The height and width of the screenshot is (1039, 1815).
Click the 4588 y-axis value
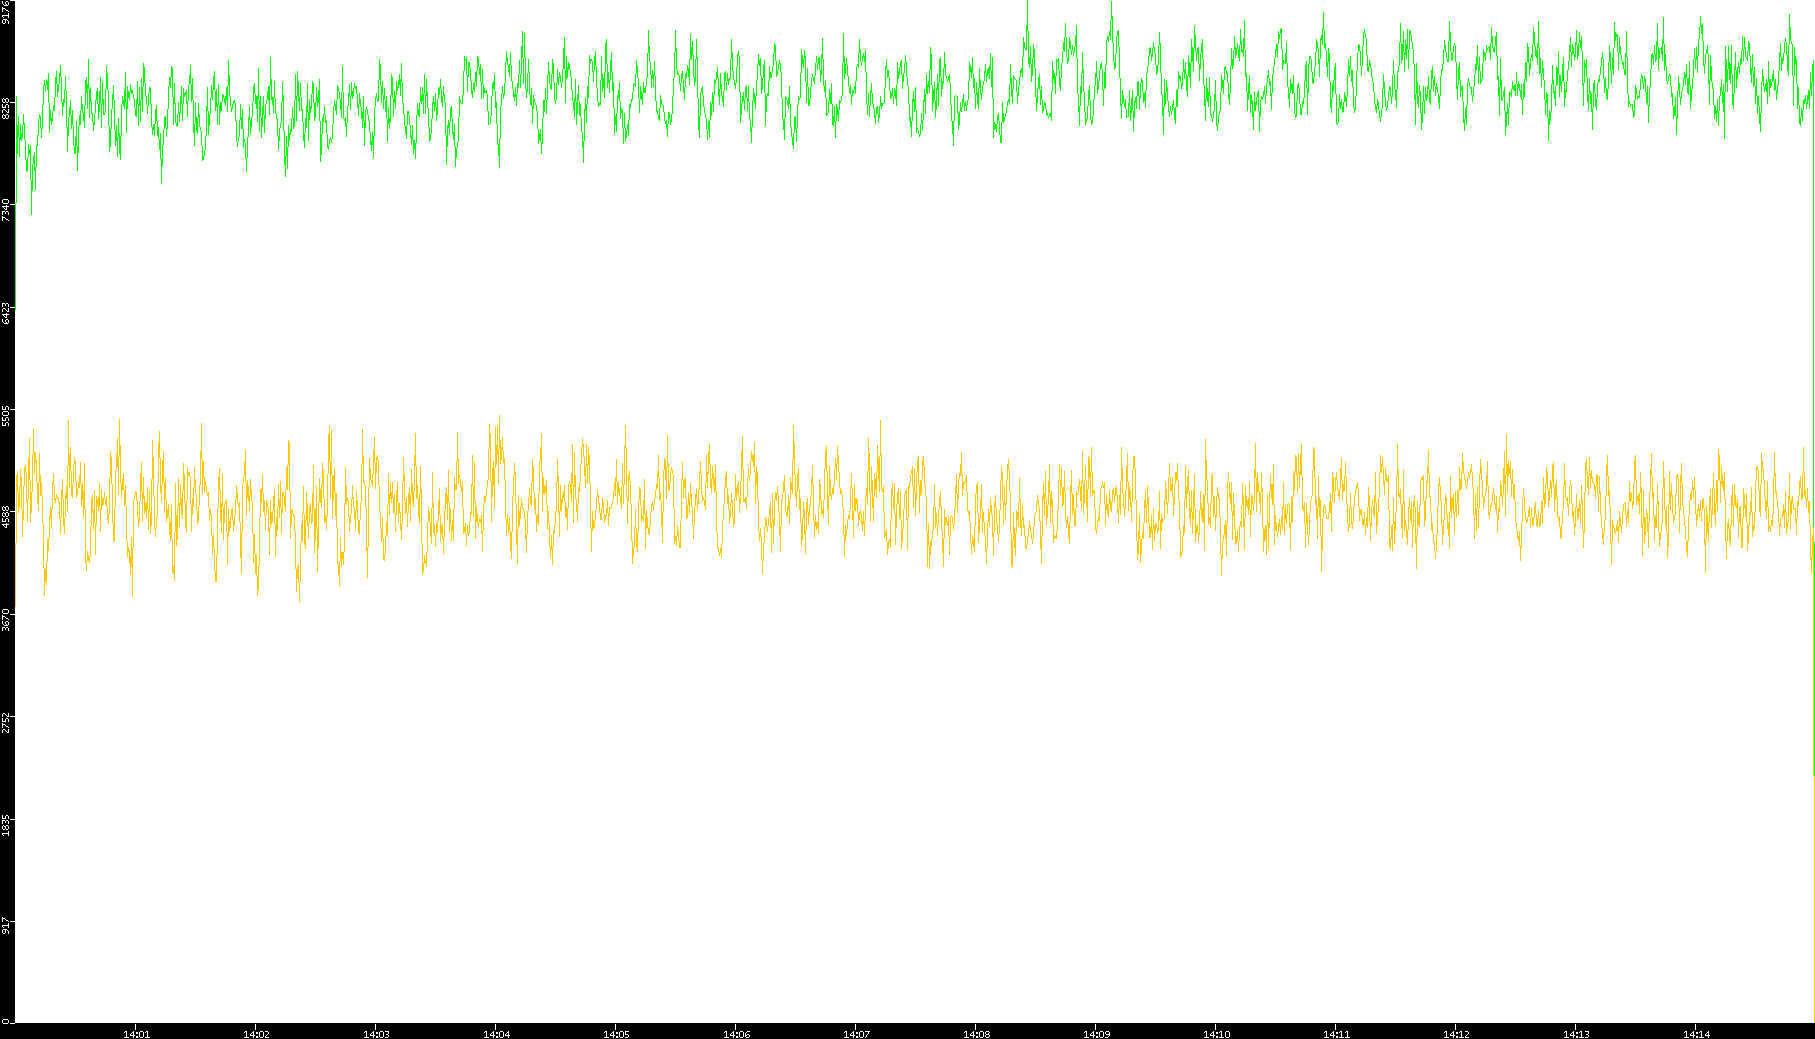[x=7, y=517]
